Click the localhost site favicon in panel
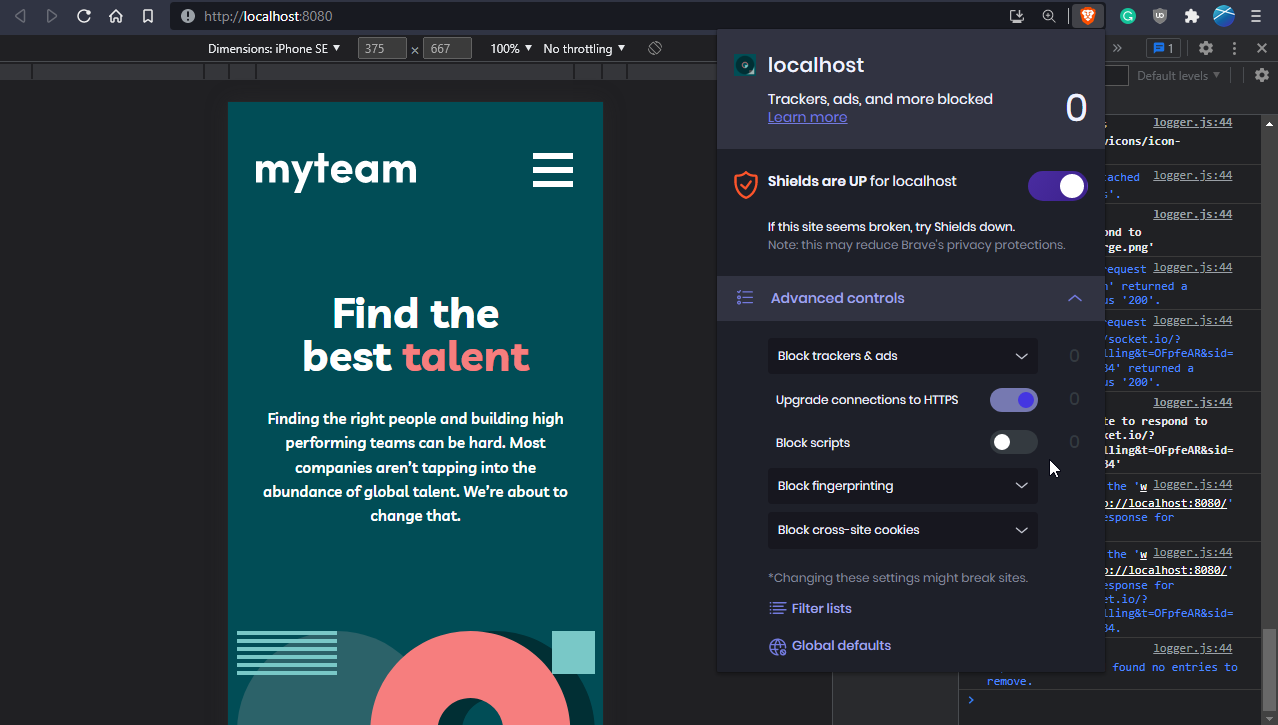 tap(745, 66)
